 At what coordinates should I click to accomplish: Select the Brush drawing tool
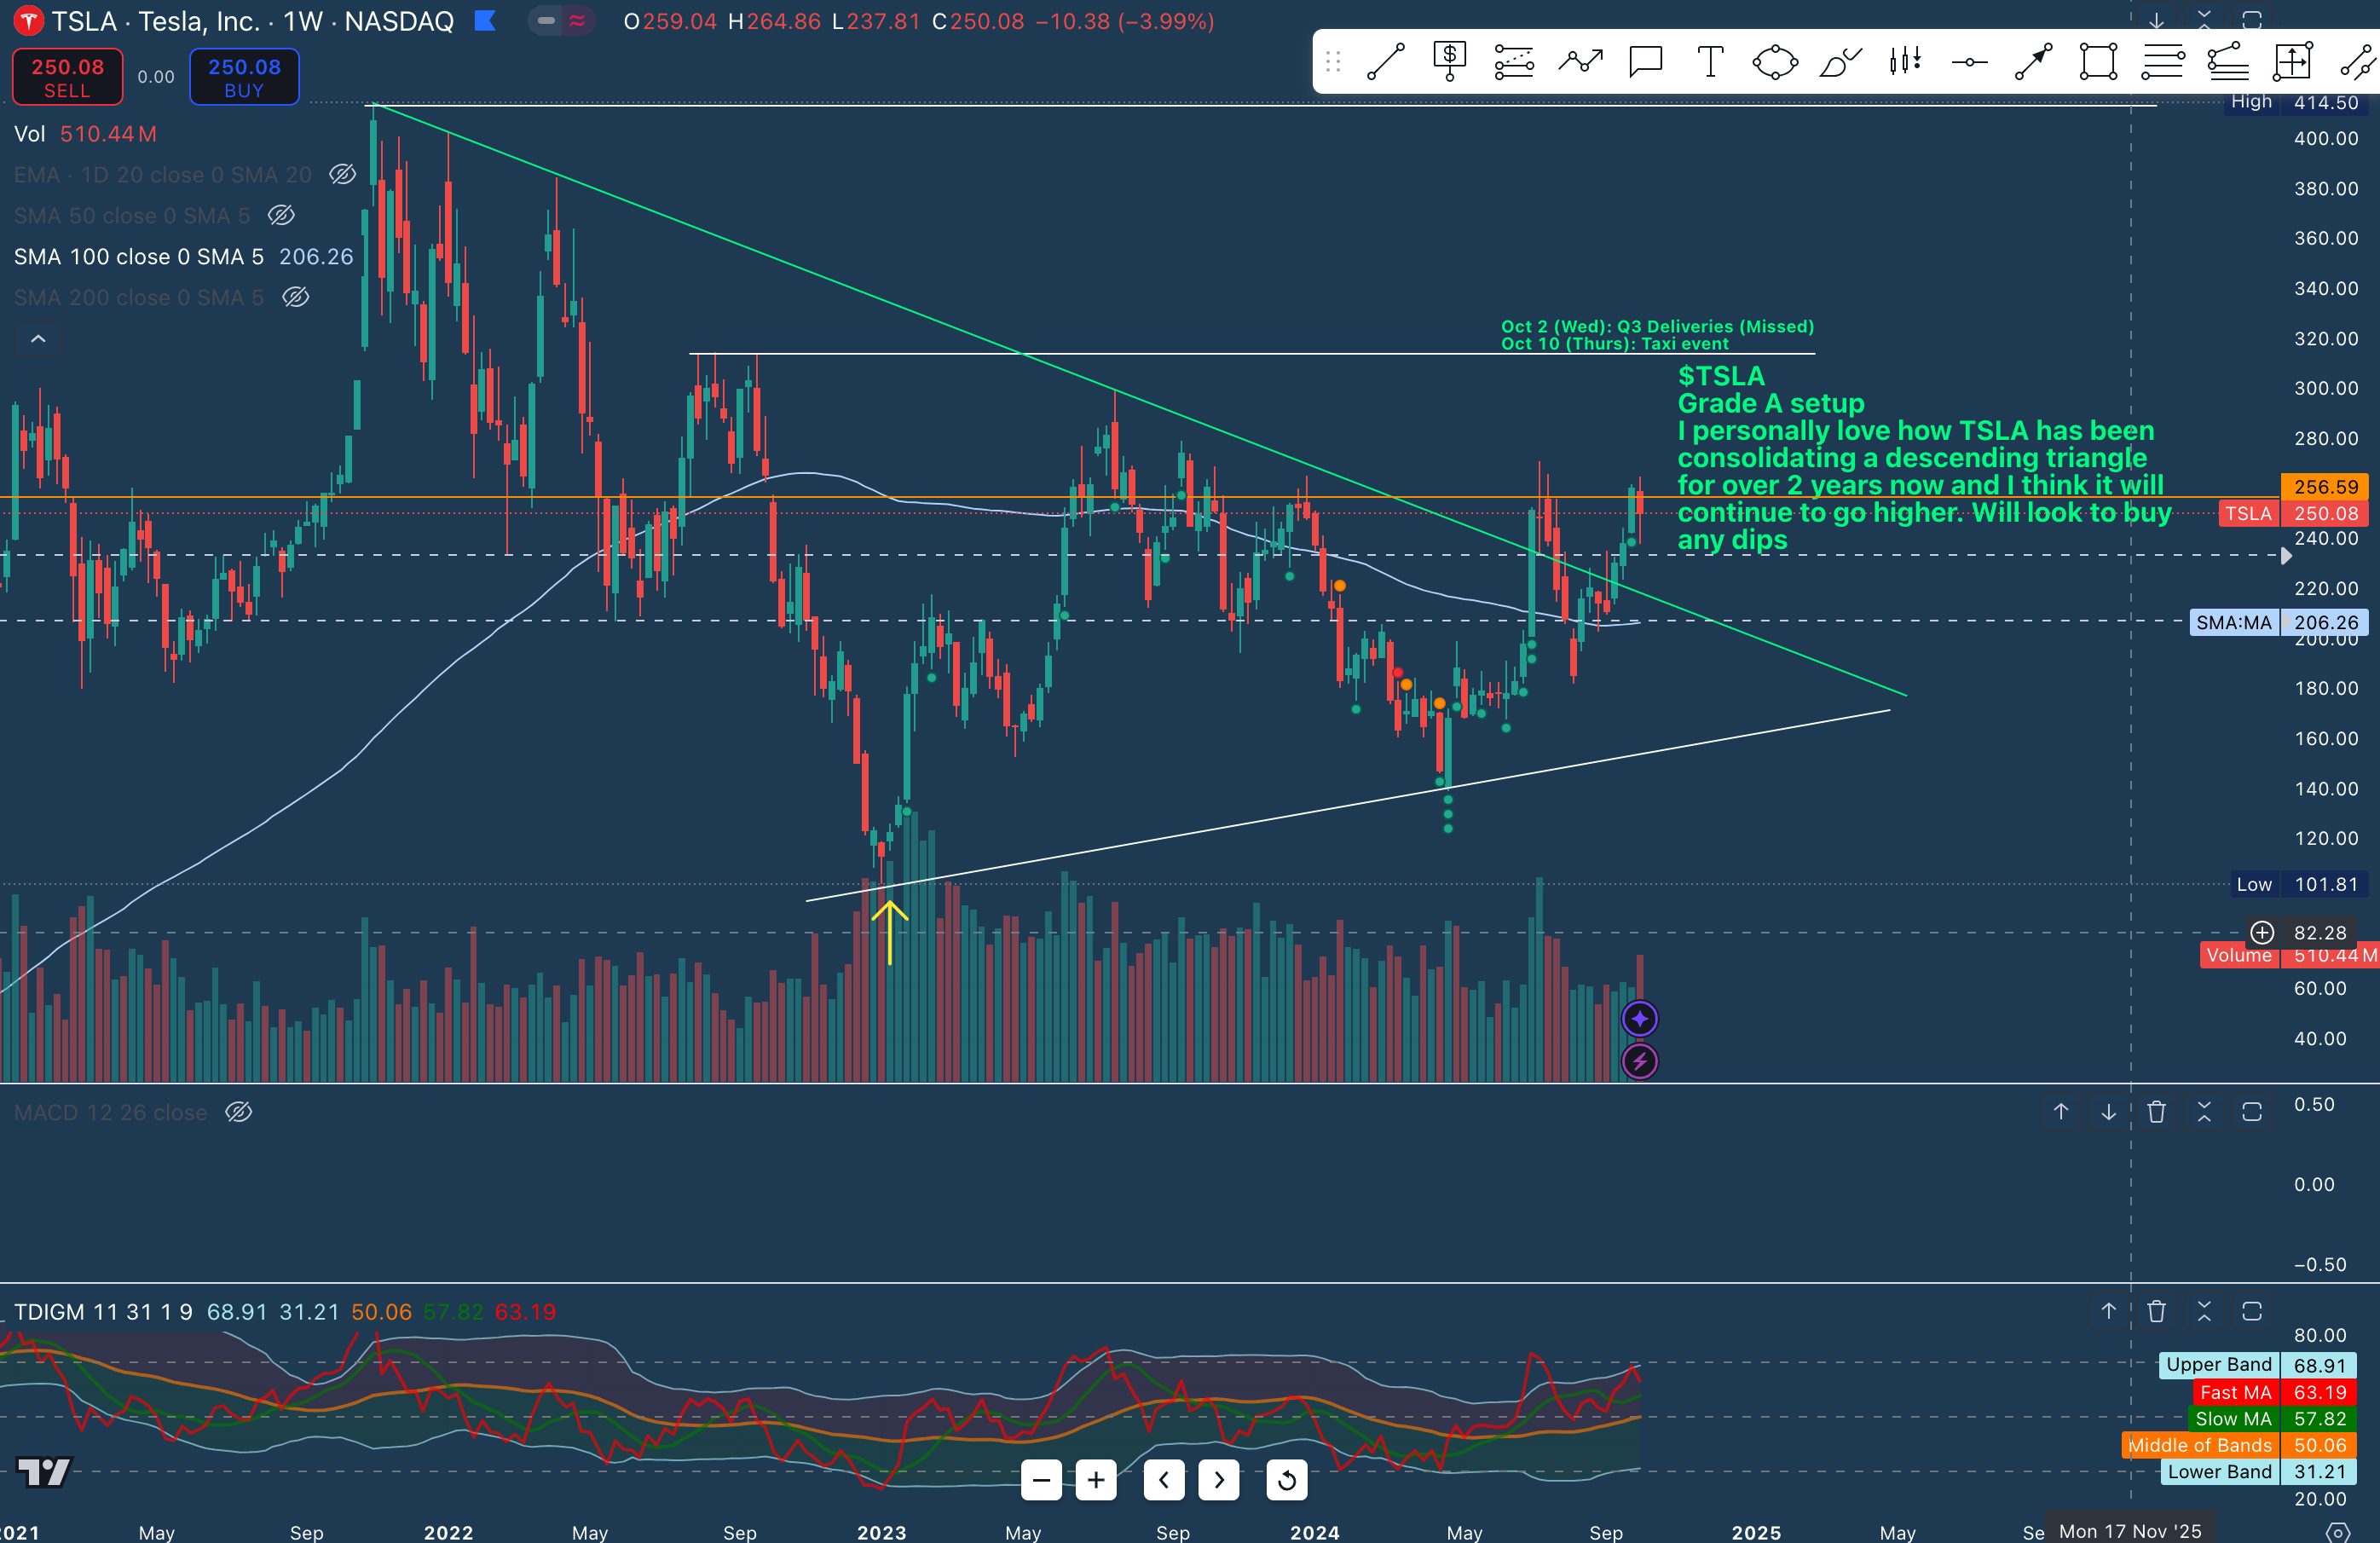(x=1840, y=62)
